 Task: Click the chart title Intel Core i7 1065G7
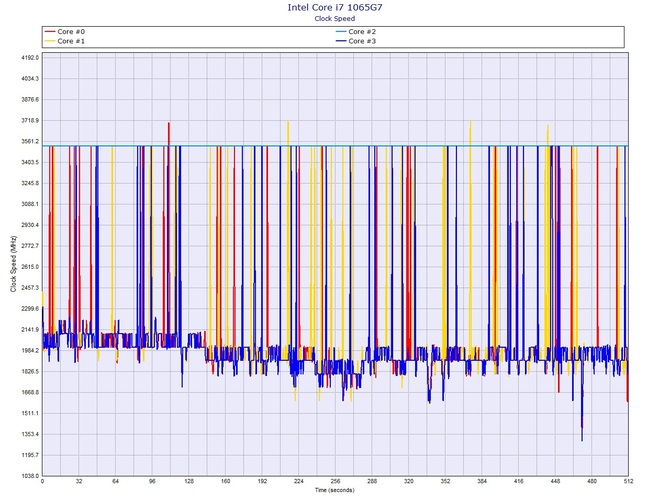[335, 7]
